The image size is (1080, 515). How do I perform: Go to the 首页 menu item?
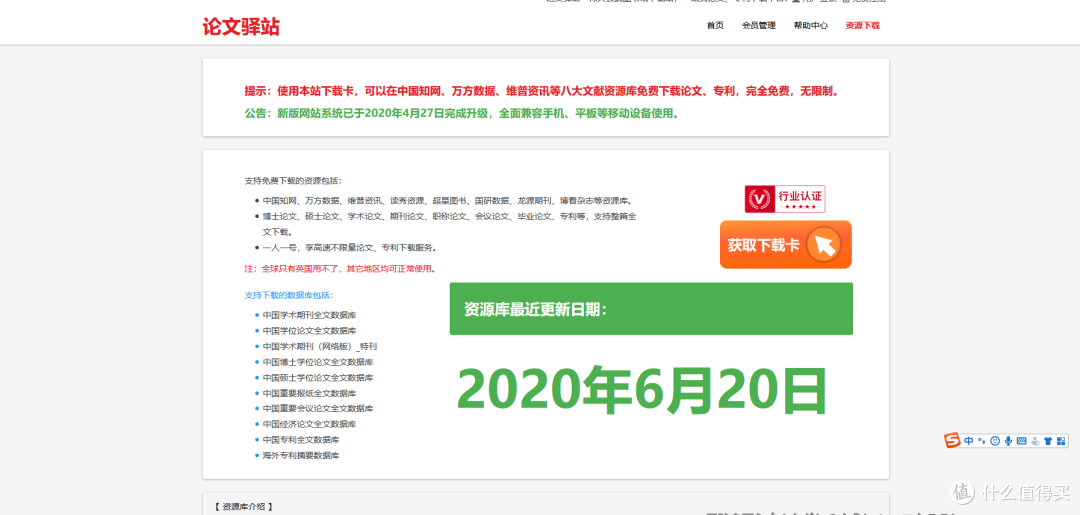point(715,25)
